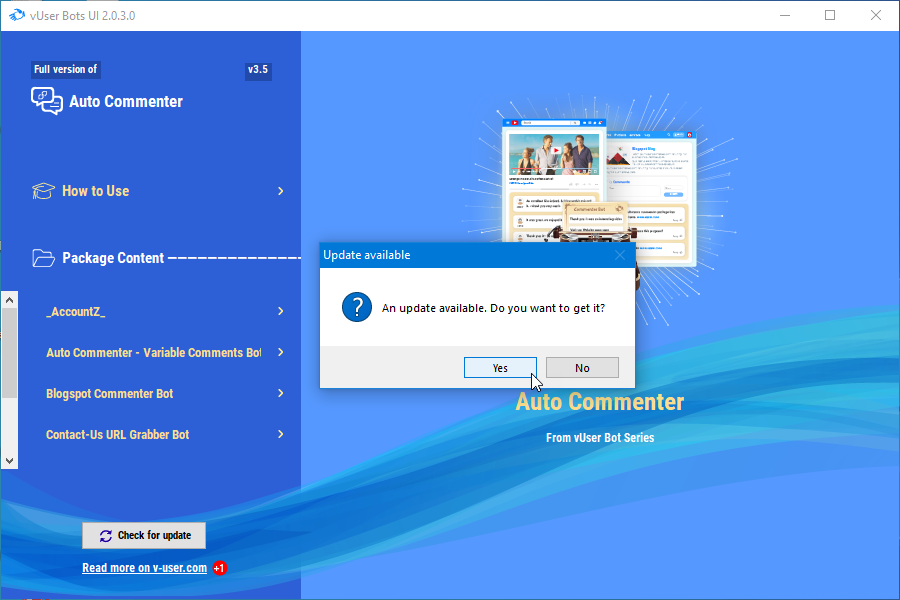Click the Package Content folder icon

(43, 258)
